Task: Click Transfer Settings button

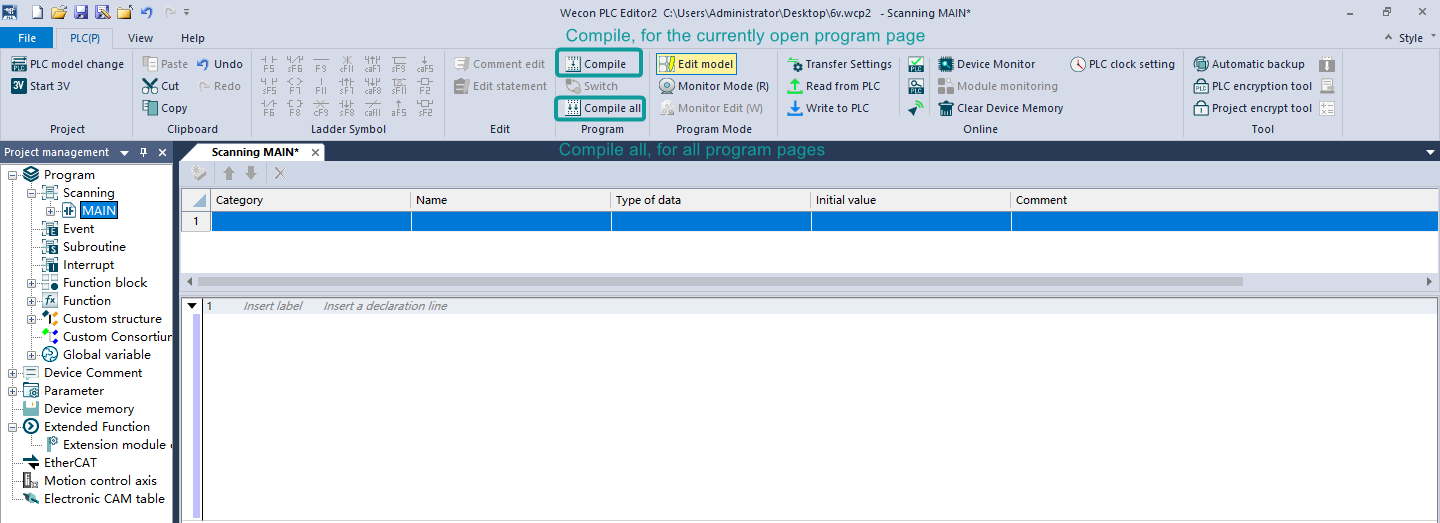Action: tap(838, 64)
